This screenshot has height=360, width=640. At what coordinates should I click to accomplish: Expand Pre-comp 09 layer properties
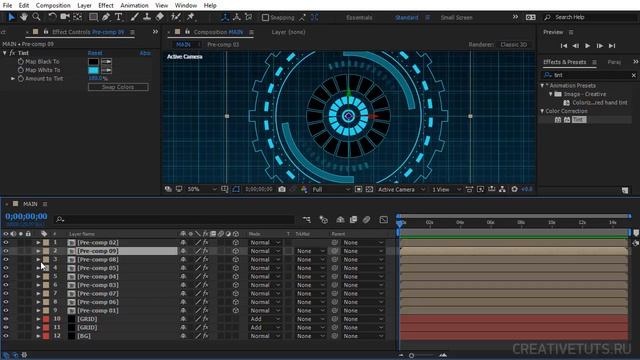point(38,251)
